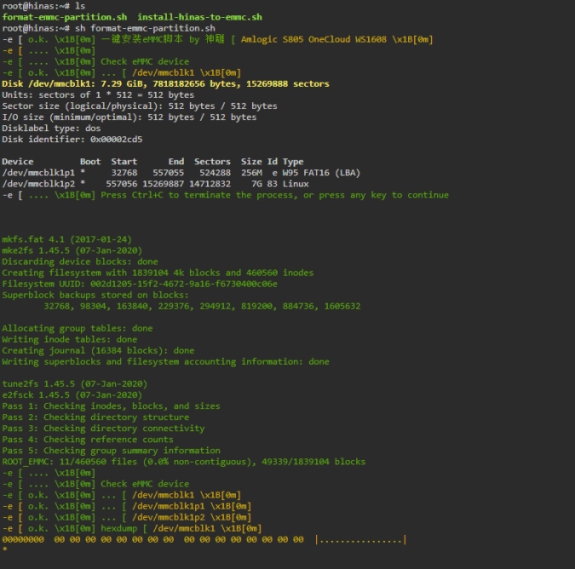Click 'W95 FAT16 (LBA)' type value
575x569 pixels.
pyautogui.click(x=322, y=173)
